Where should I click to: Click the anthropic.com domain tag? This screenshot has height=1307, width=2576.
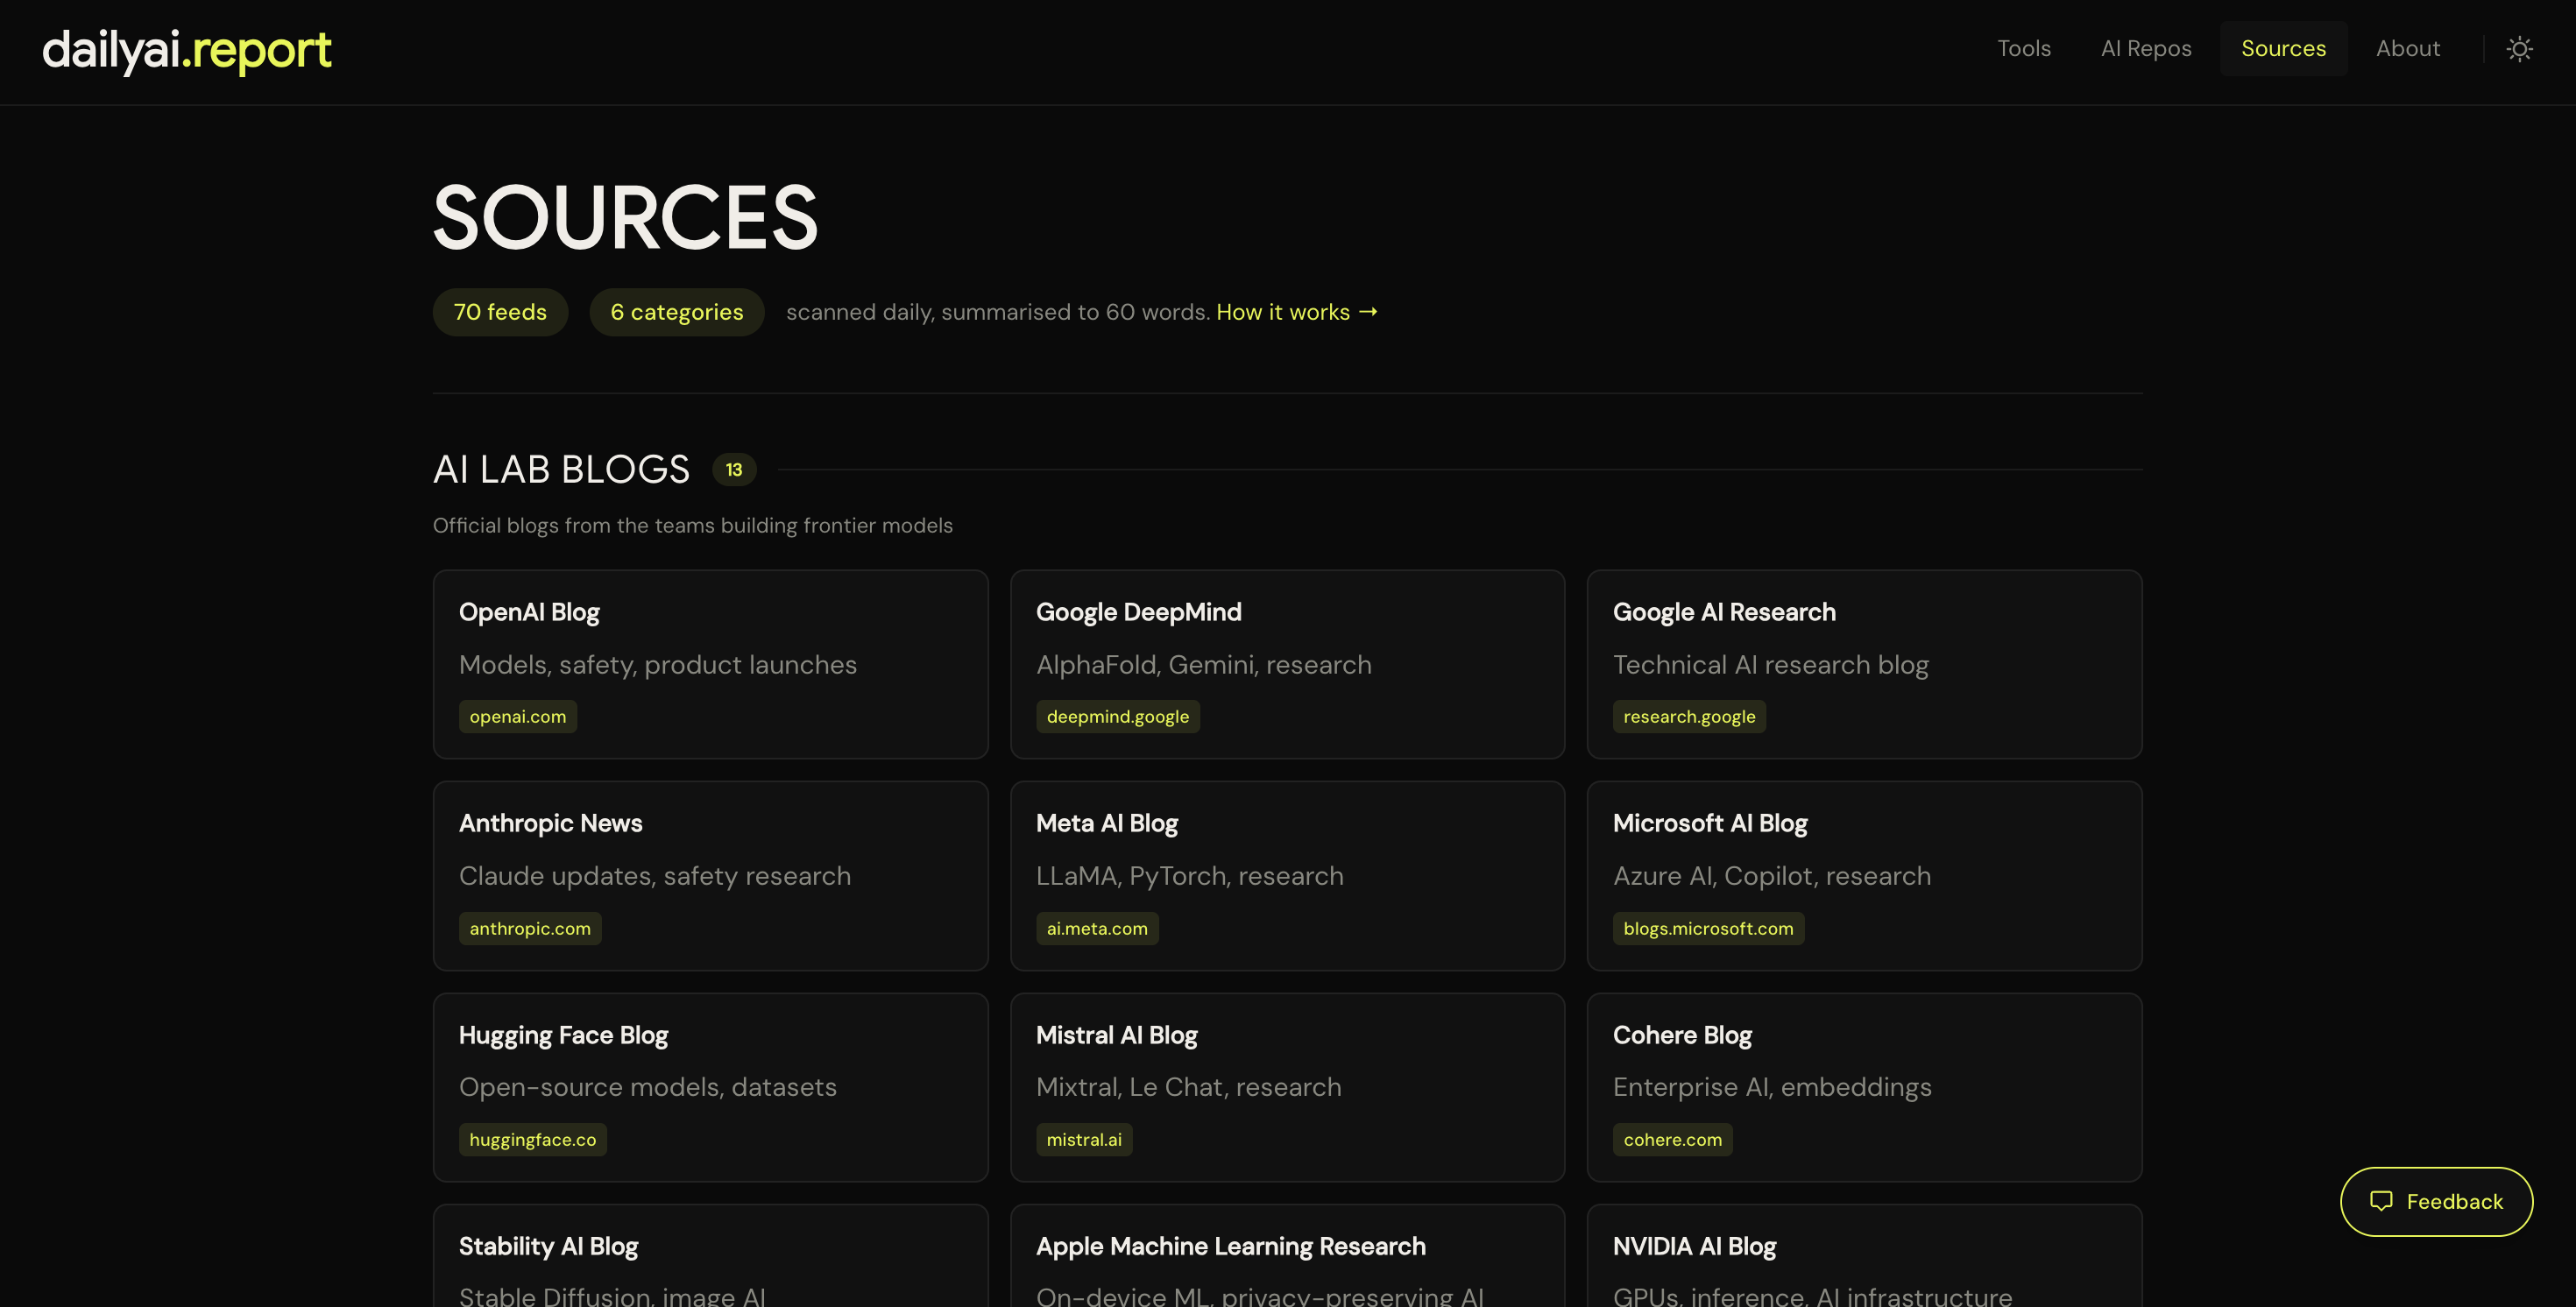[530, 928]
